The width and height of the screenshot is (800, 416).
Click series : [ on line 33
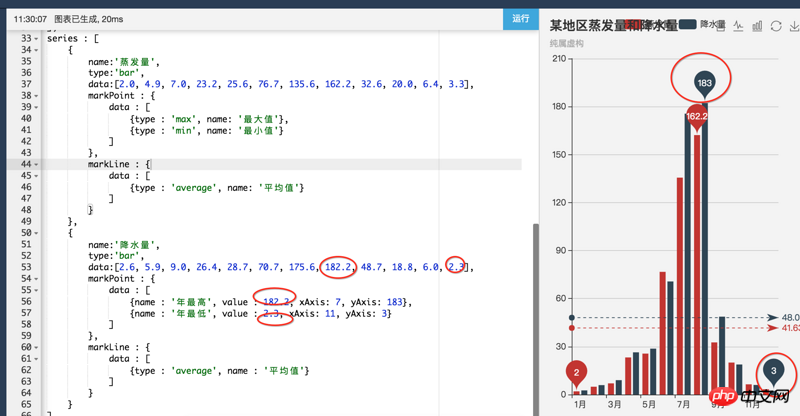click(73, 39)
